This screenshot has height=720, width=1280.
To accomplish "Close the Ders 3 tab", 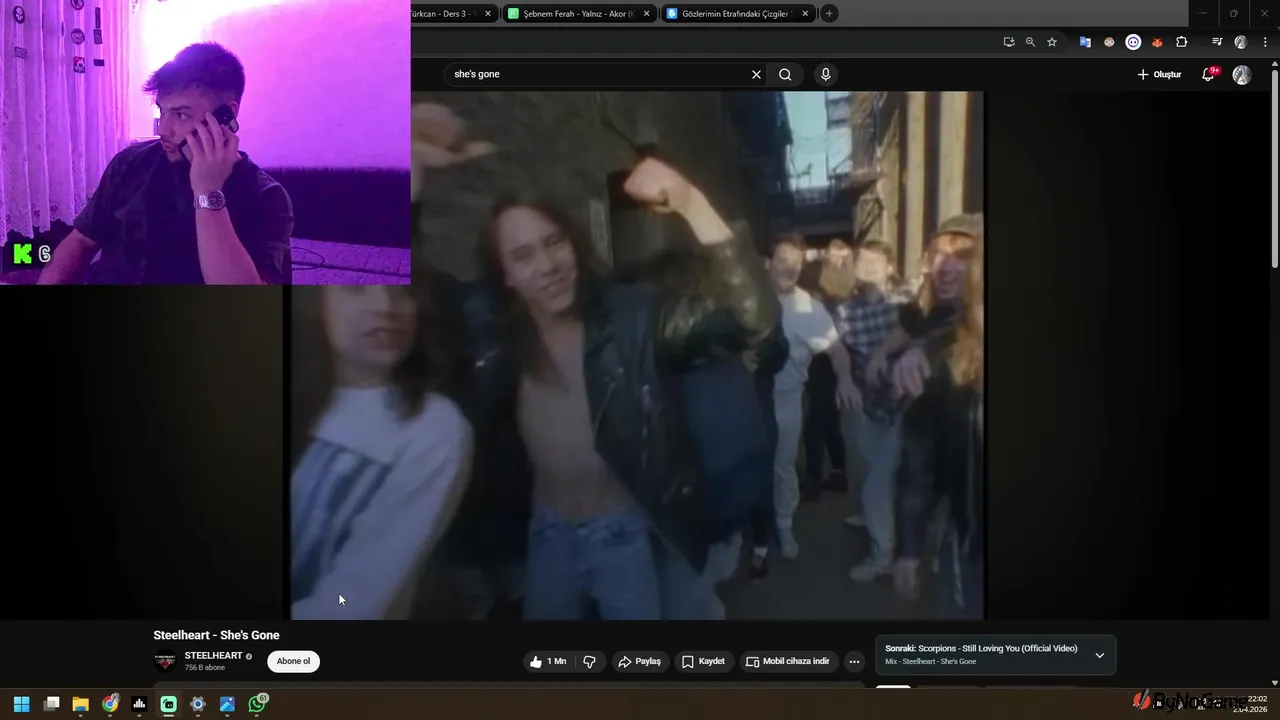I will 488,14.
